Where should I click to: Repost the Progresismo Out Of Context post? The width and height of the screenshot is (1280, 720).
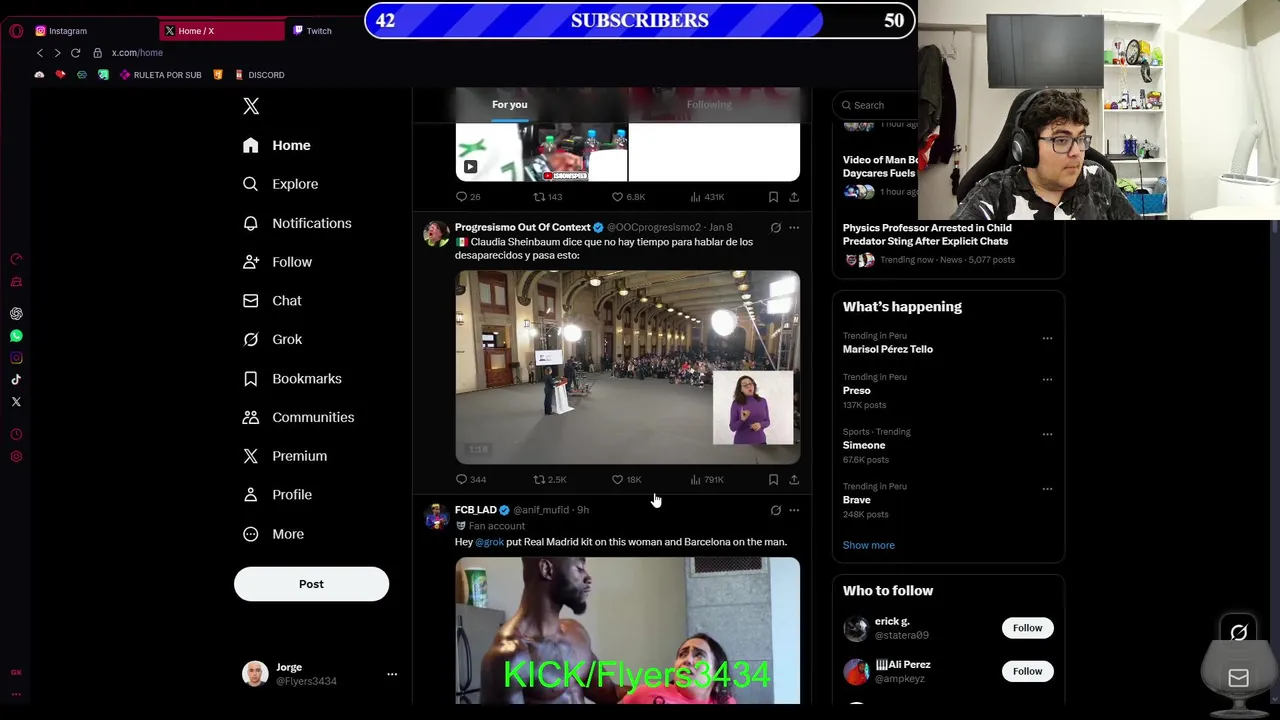[x=550, y=480]
